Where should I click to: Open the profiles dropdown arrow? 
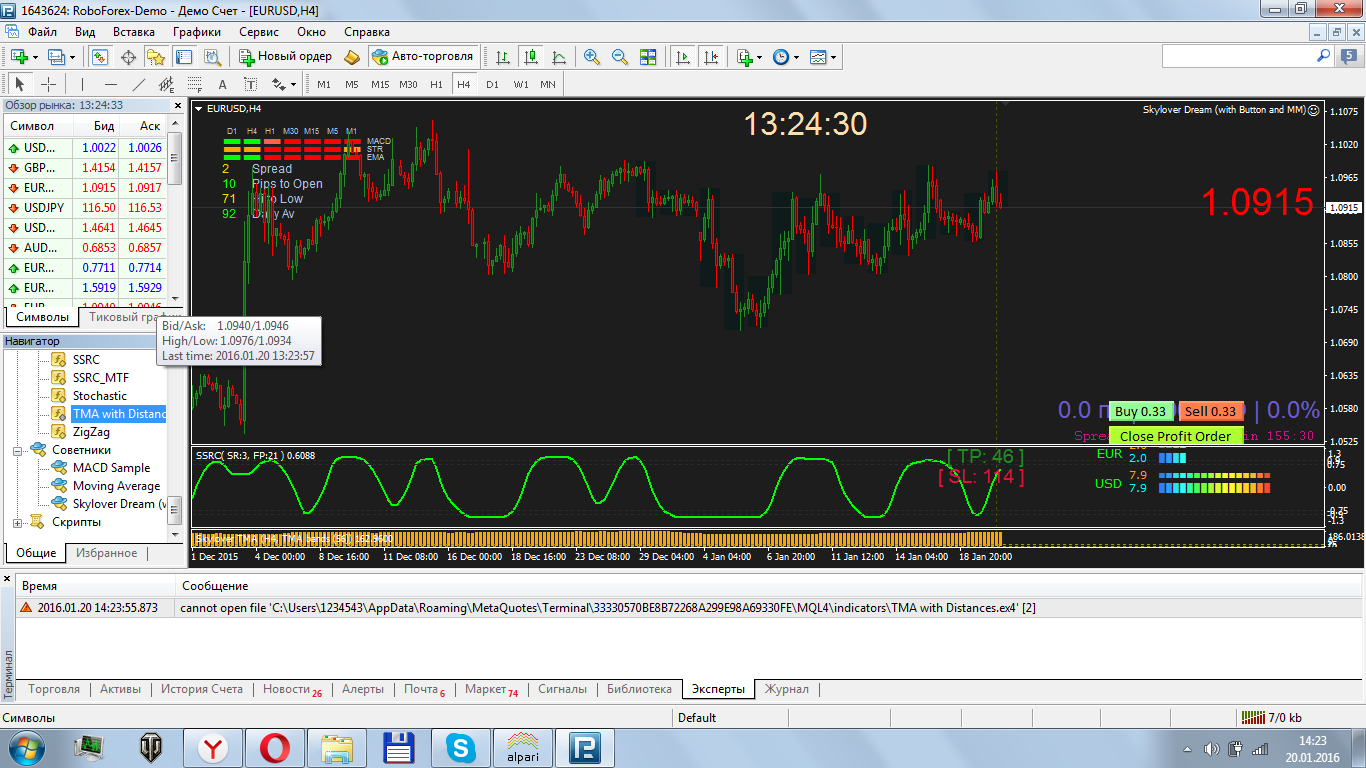[71, 57]
